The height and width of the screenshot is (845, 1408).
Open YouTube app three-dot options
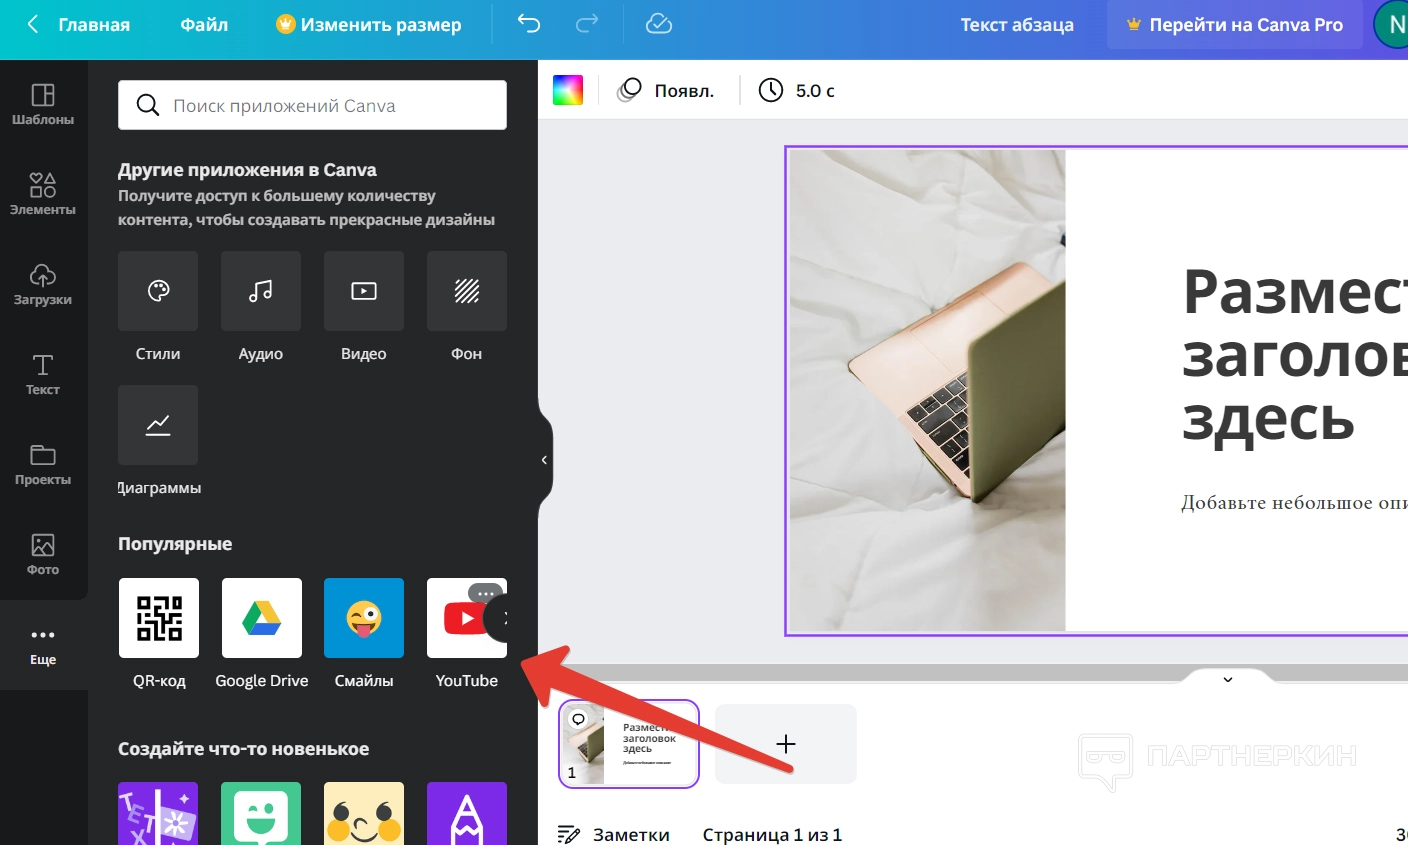coord(486,593)
